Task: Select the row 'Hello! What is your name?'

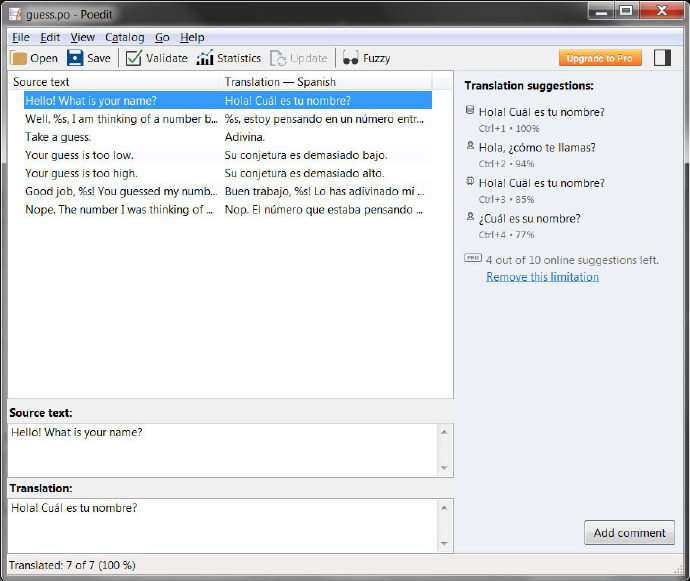Action: (228, 101)
